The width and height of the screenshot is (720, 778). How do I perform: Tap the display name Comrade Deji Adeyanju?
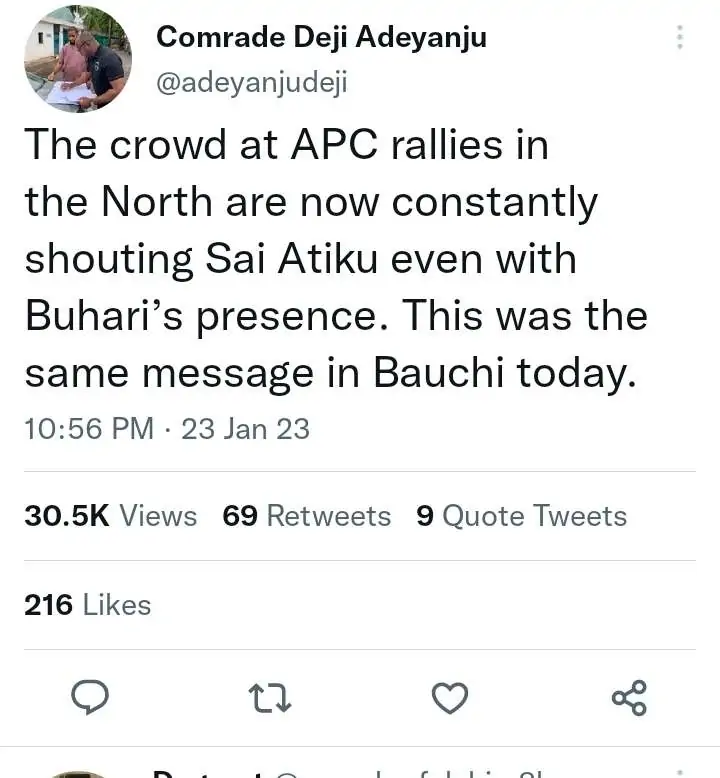[321, 37]
